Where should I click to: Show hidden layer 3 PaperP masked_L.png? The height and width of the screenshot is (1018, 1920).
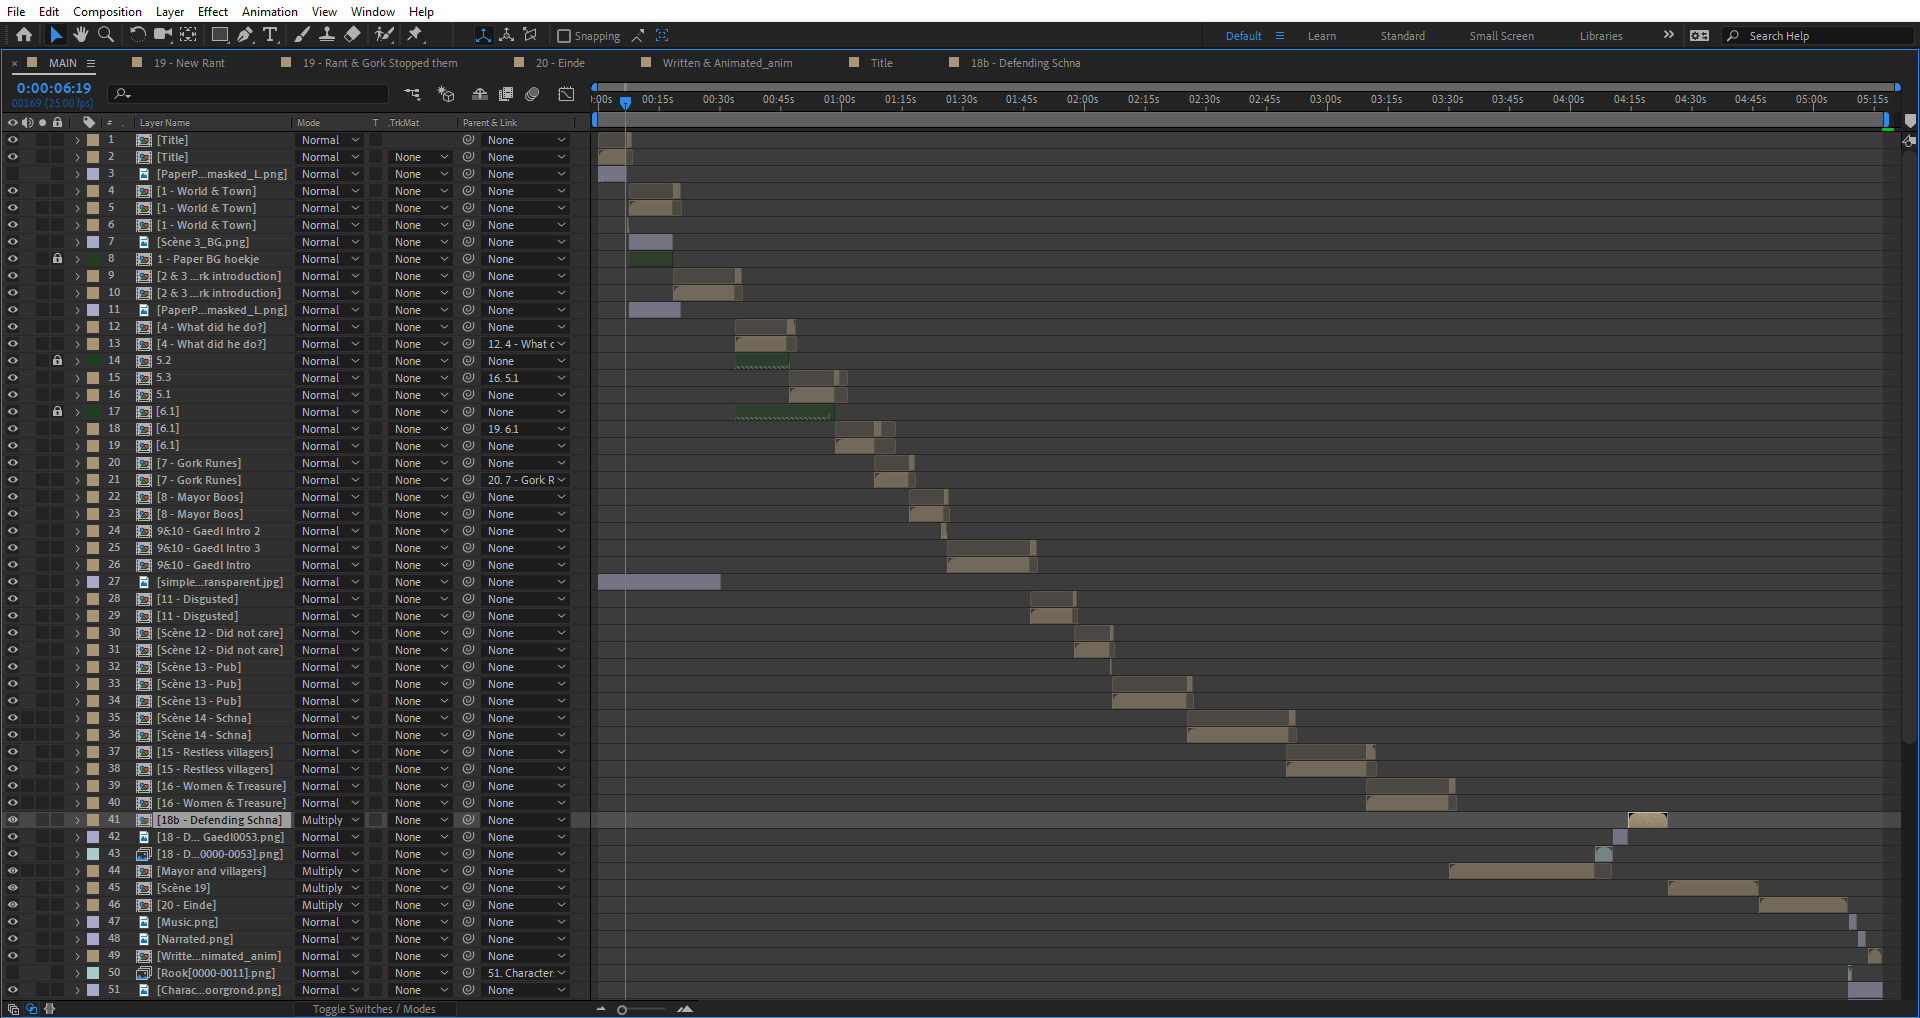(x=13, y=174)
